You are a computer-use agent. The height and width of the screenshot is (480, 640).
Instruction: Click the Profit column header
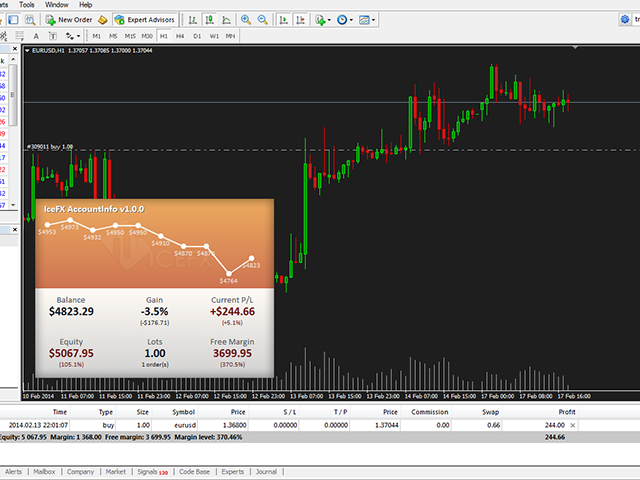click(x=567, y=412)
